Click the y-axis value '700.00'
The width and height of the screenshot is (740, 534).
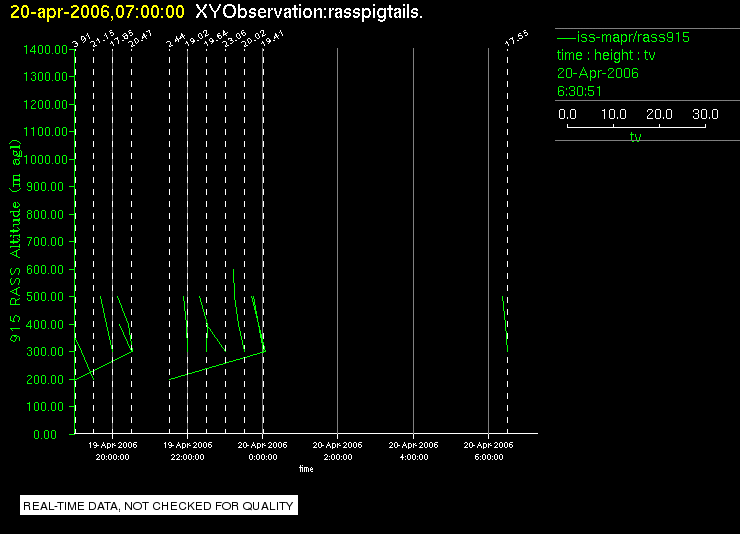pyautogui.click(x=45, y=242)
